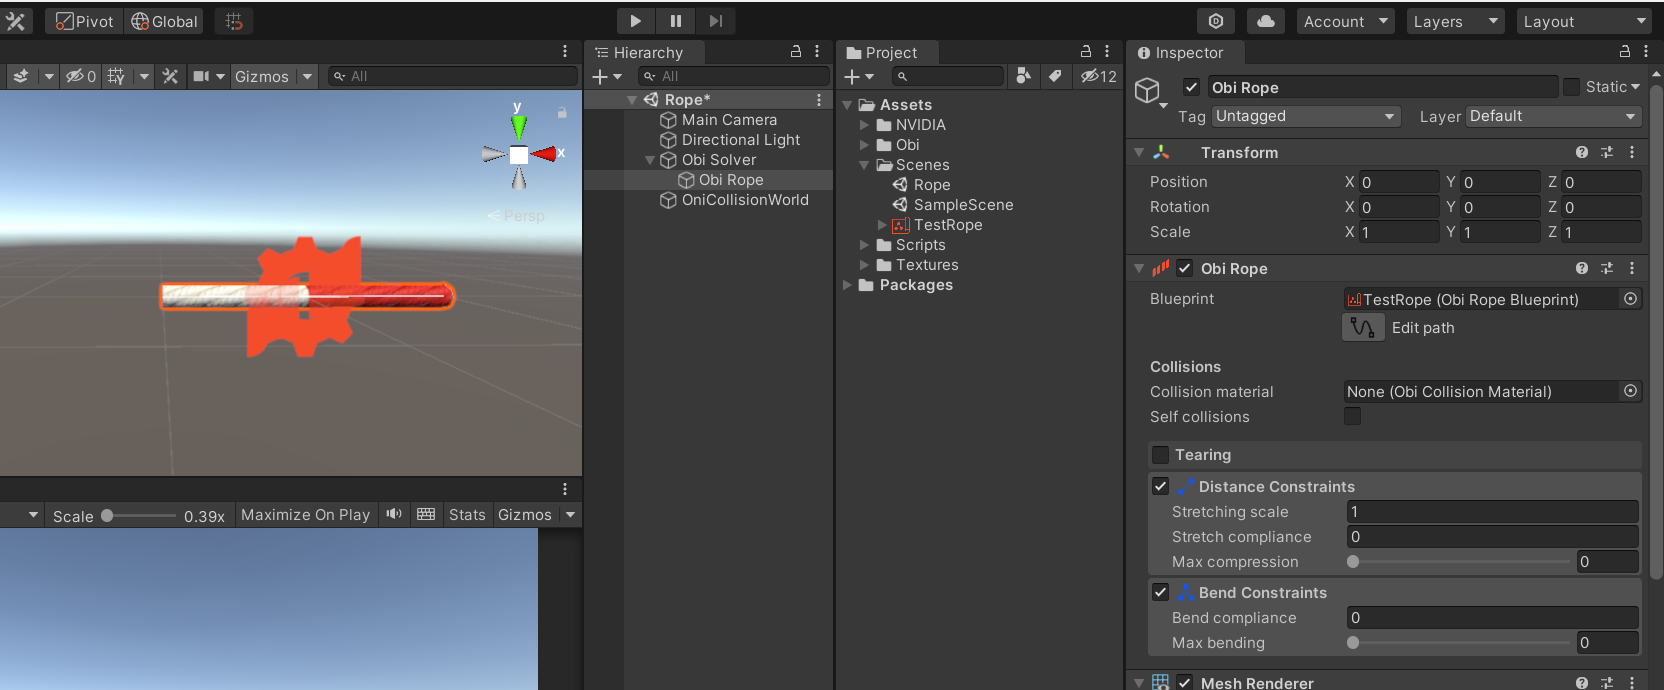This screenshot has width=1664, height=690.
Task: Click the search-by-type icon in the Project toolbar
Action: point(1023,76)
